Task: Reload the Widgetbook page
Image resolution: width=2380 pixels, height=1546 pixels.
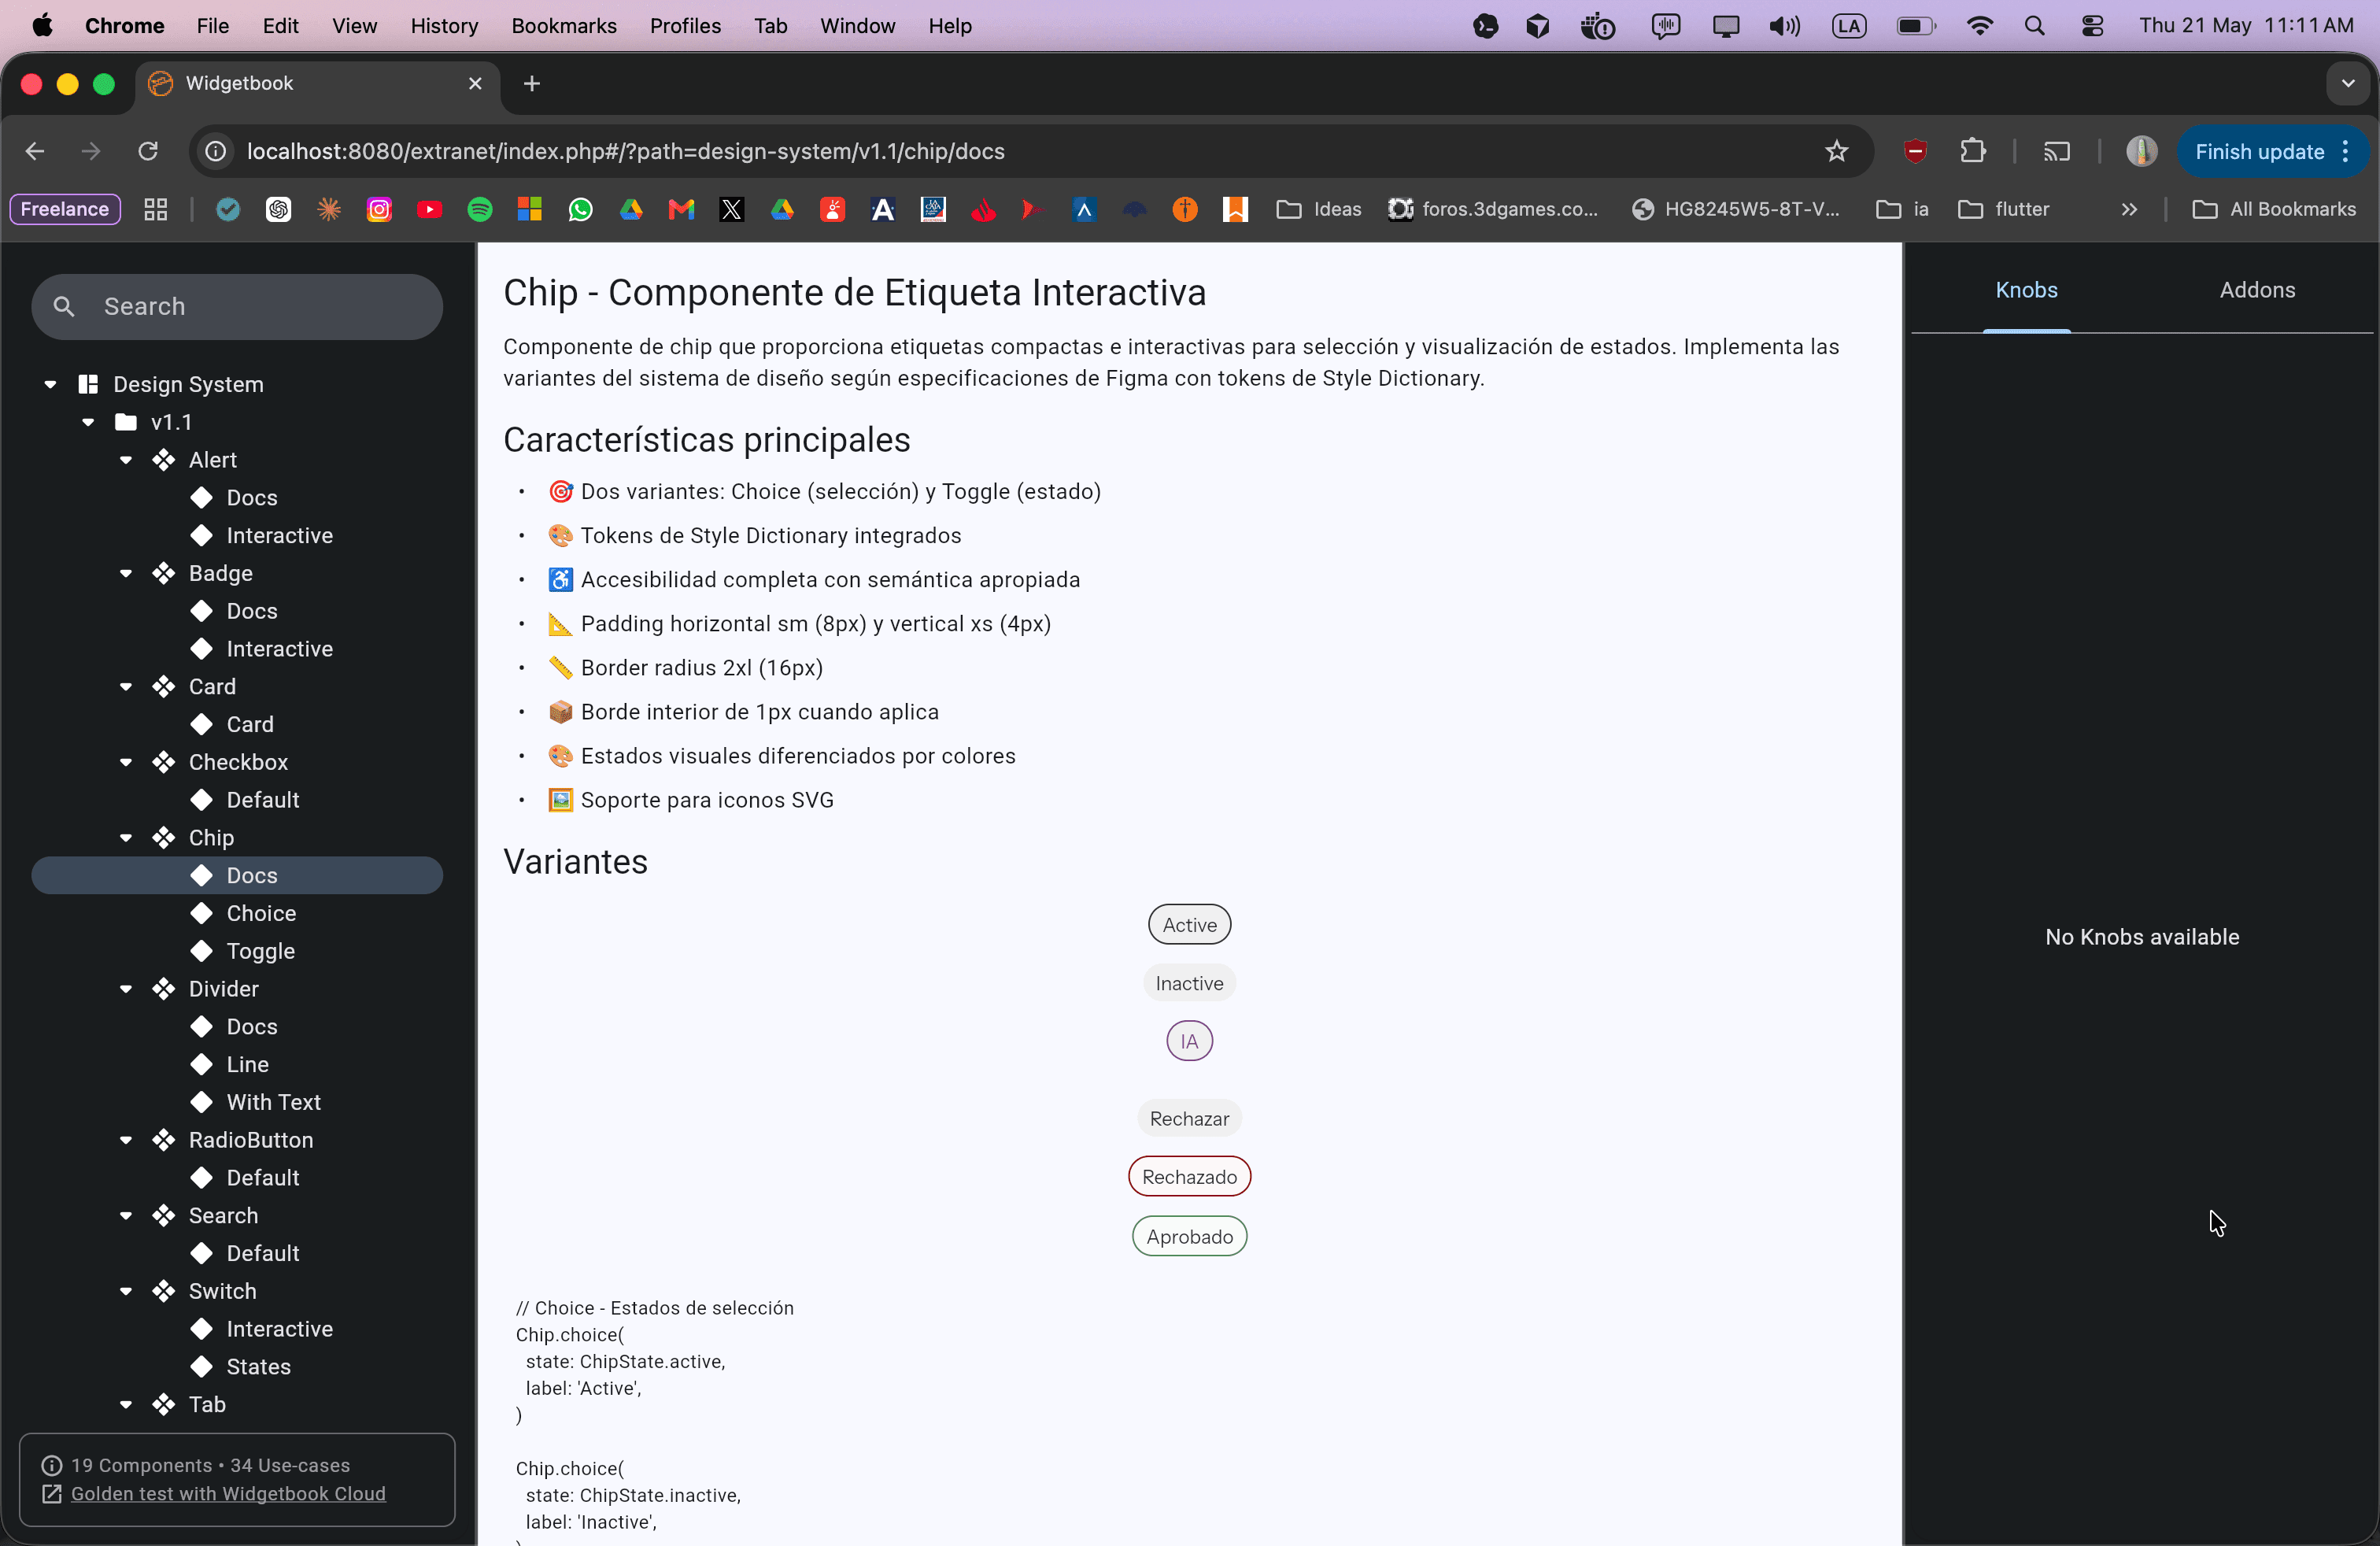Action: (148, 151)
